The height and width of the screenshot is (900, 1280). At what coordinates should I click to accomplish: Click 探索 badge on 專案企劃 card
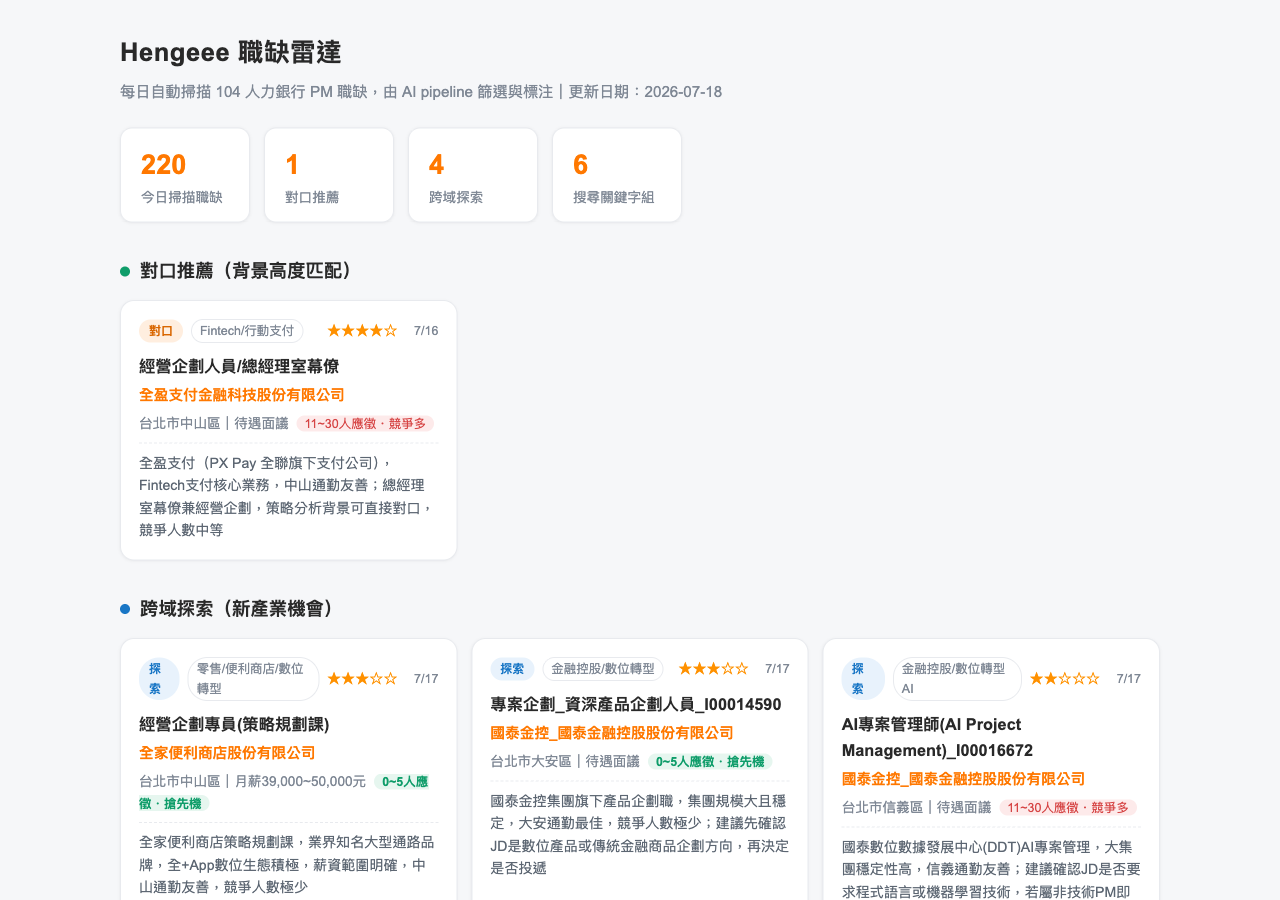(512, 669)
